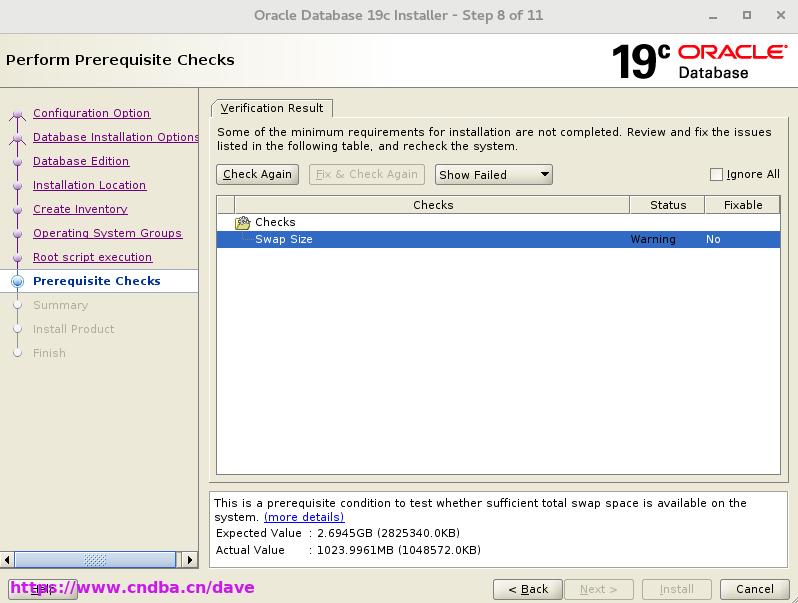The image size is (798, 603).
Task: Go to the Installation Location step
Action: (90, 185)
